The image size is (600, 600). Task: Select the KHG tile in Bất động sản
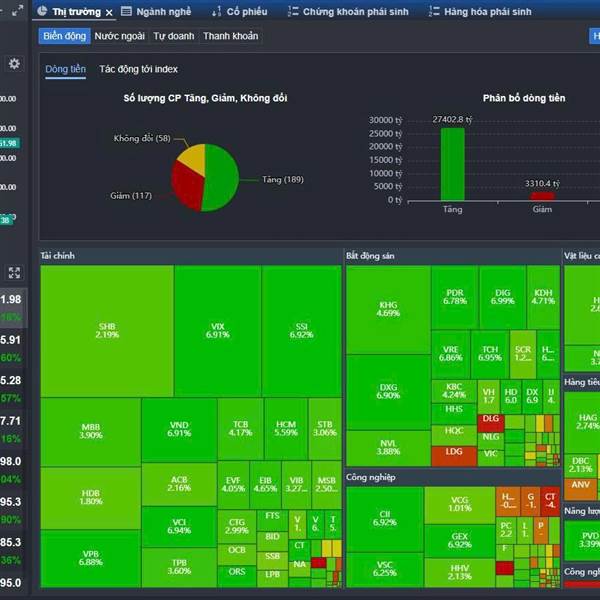pyautogui.click(x=389, y=308)
